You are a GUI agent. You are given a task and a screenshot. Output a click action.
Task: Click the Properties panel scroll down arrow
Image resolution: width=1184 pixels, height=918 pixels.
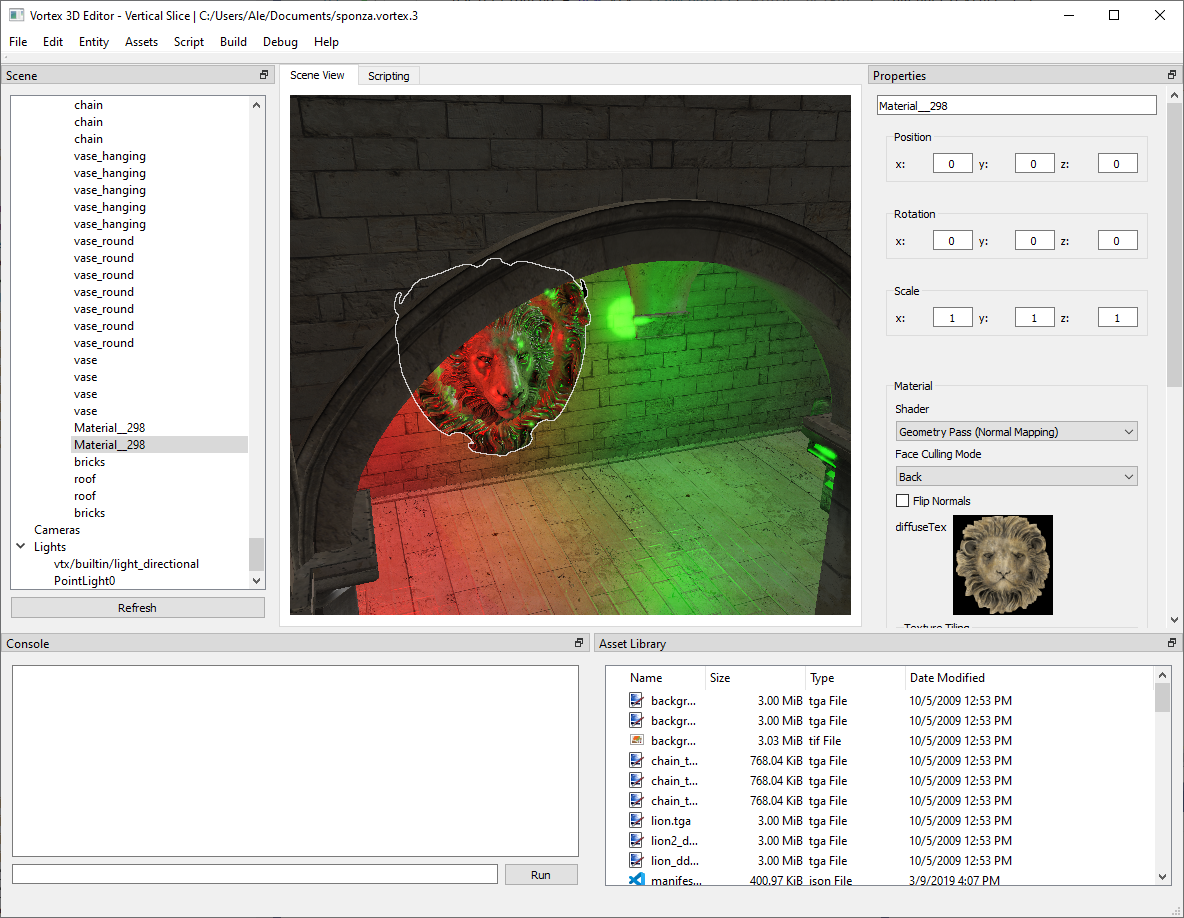(x=1174, y=620)
